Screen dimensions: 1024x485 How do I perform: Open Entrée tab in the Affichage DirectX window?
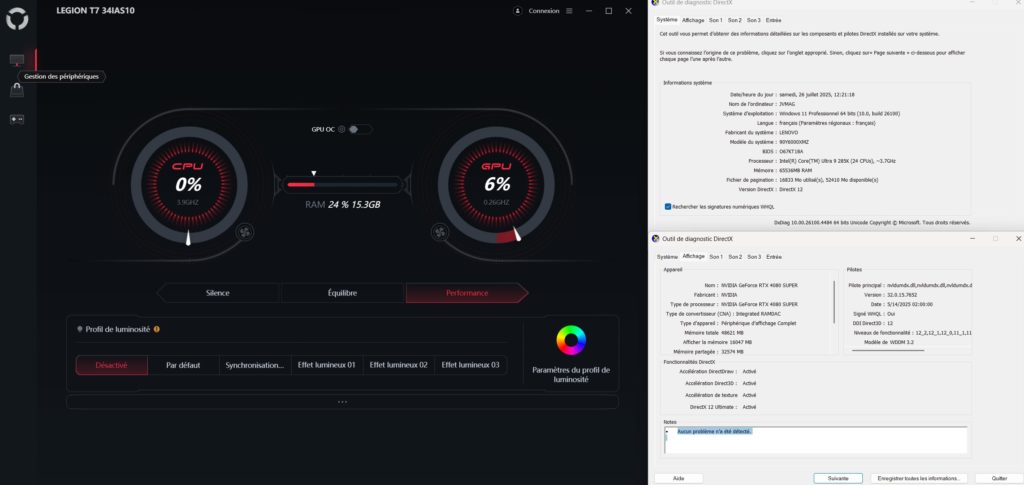pyautogui.click(x=773, y=257)
